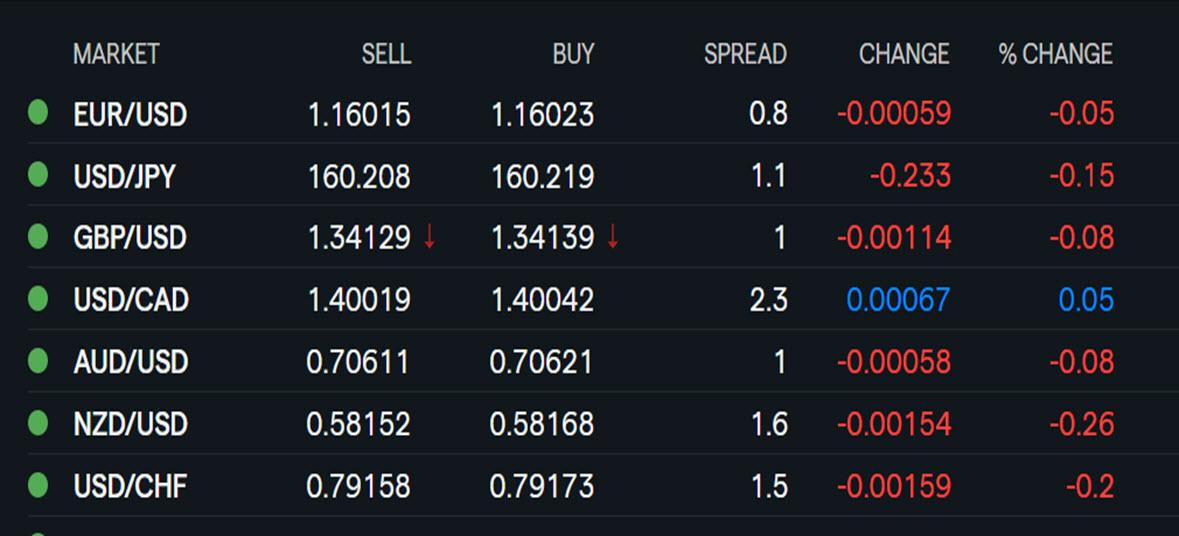Click the green status dot beside USD/JPY
Screen dimensions: 1179x536
[x=38, y=175]
